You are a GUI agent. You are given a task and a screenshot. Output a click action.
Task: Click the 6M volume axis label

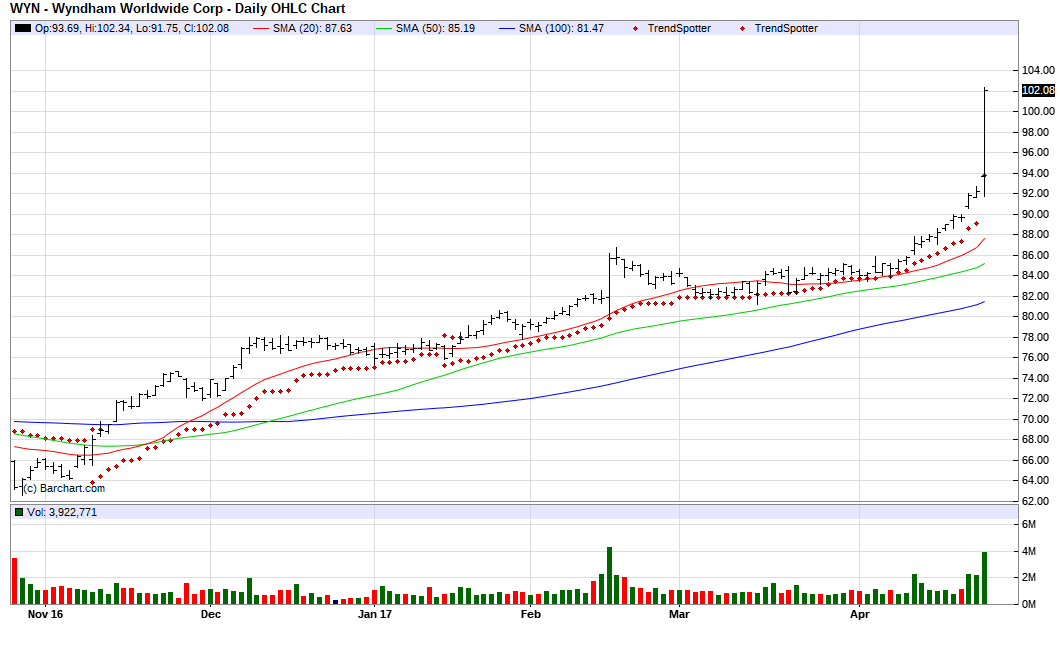(1029, 525)
